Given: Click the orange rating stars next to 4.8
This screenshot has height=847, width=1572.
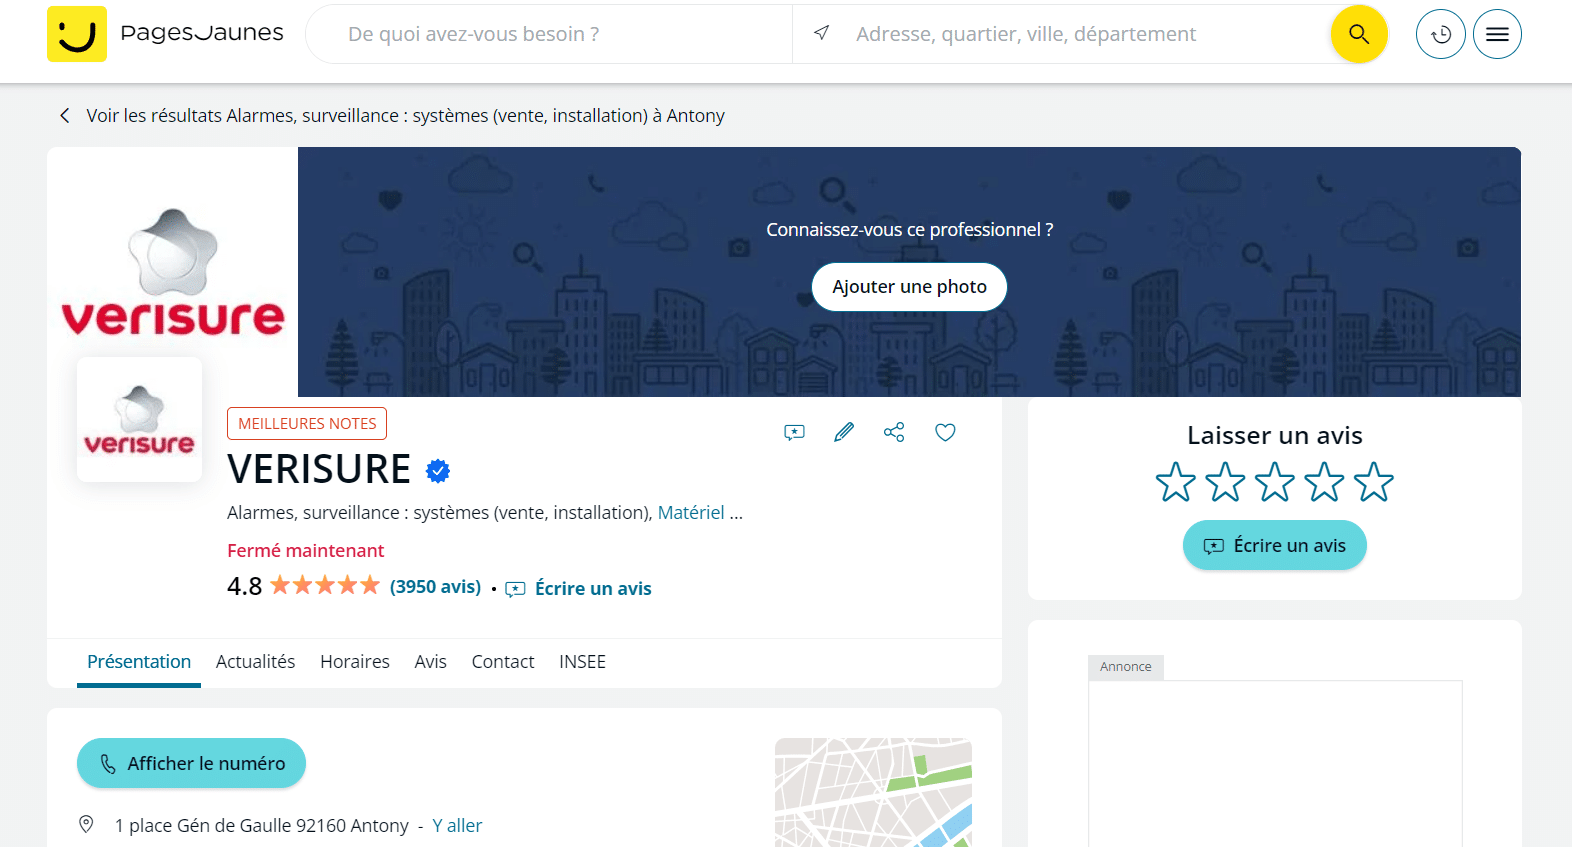Looking at the screenshot, I should coord(325,585).
